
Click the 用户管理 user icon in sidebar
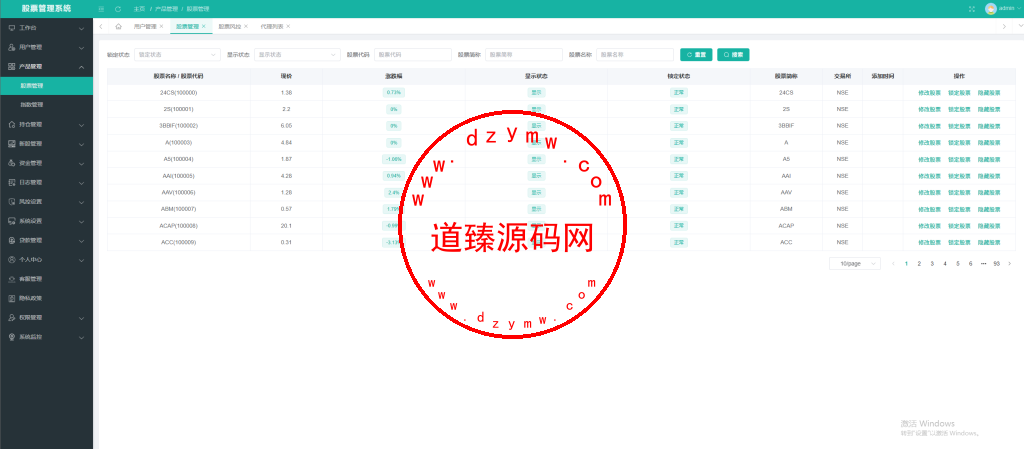point(12,48)
